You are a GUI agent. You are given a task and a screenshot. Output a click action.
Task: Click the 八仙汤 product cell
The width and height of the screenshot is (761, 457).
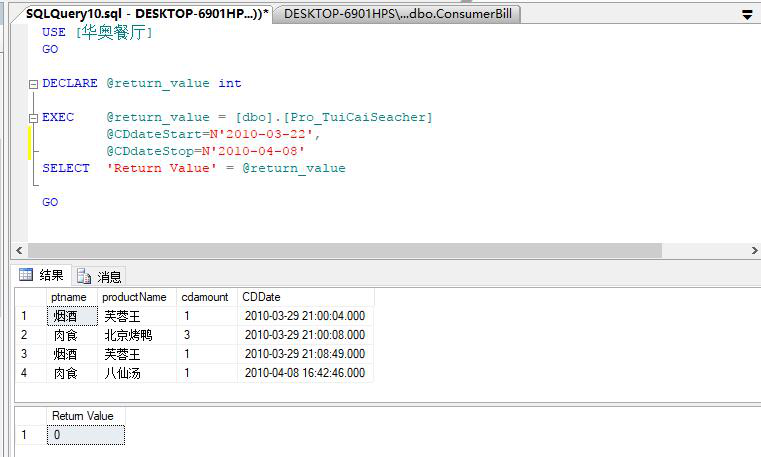coord(137,373)
